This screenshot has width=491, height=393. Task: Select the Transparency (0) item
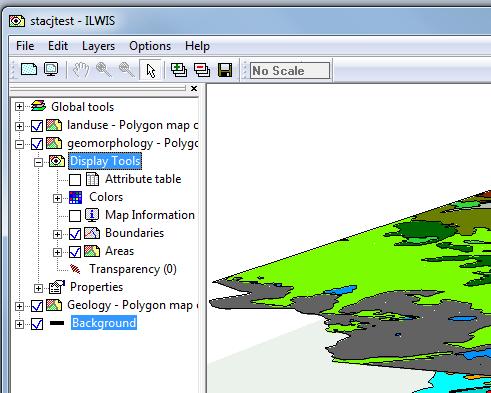click(x=133, y=269)
